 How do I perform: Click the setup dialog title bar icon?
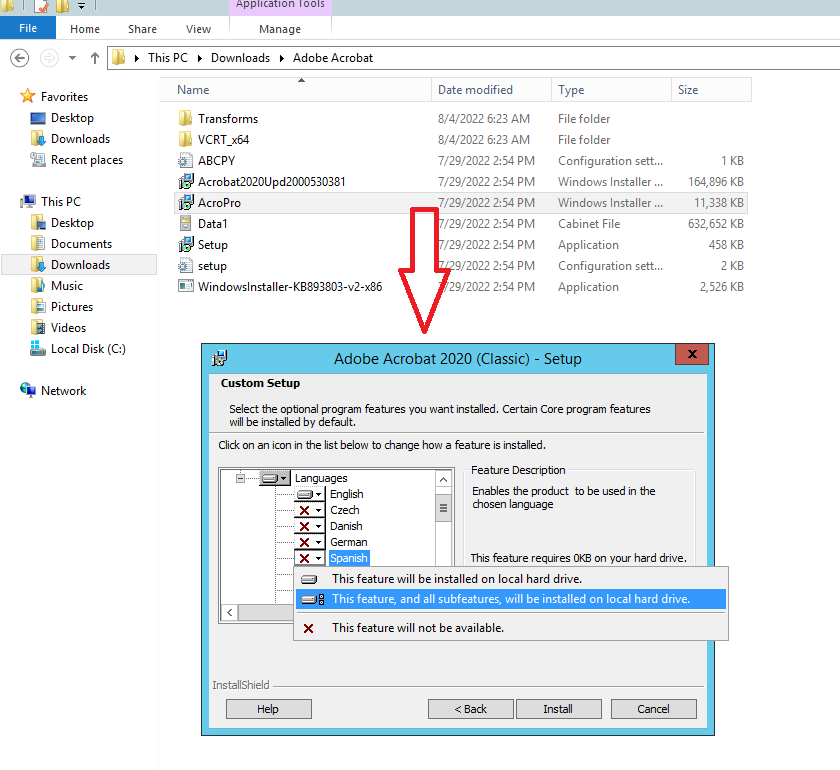point(220,358)
